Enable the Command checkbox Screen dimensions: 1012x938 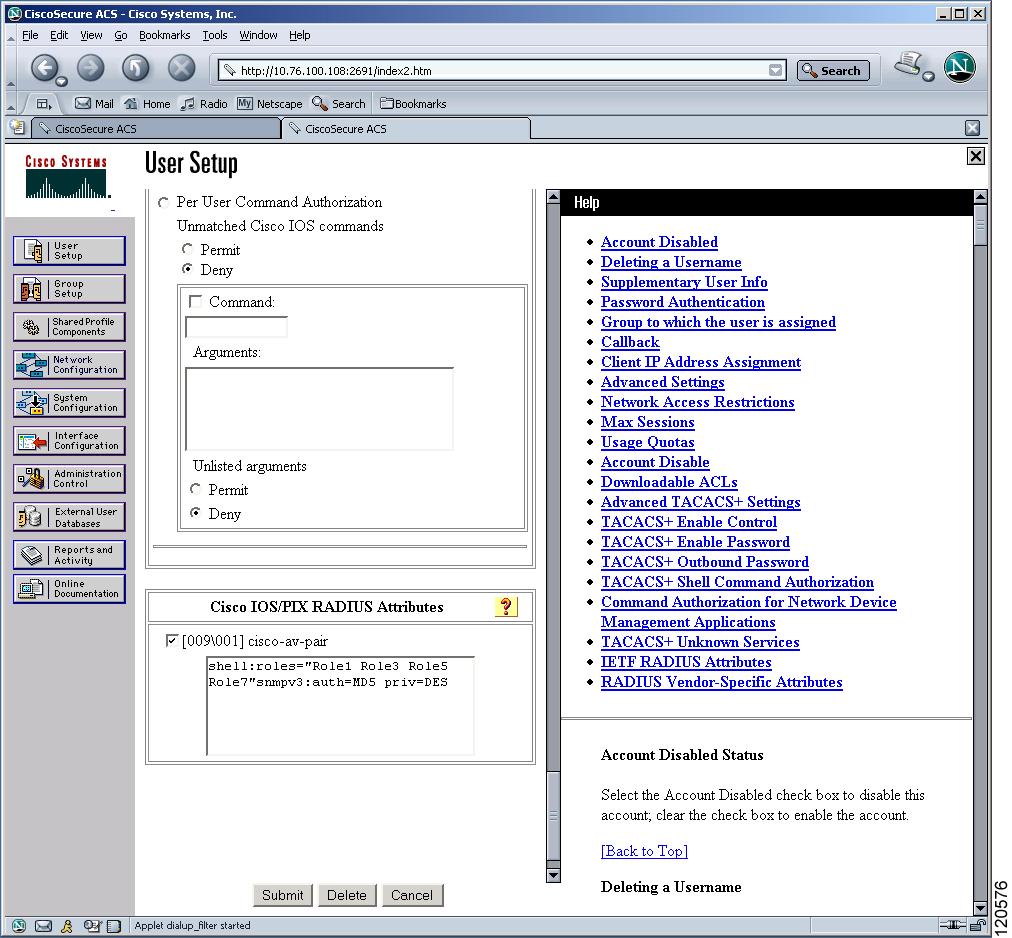pos(195,301)
